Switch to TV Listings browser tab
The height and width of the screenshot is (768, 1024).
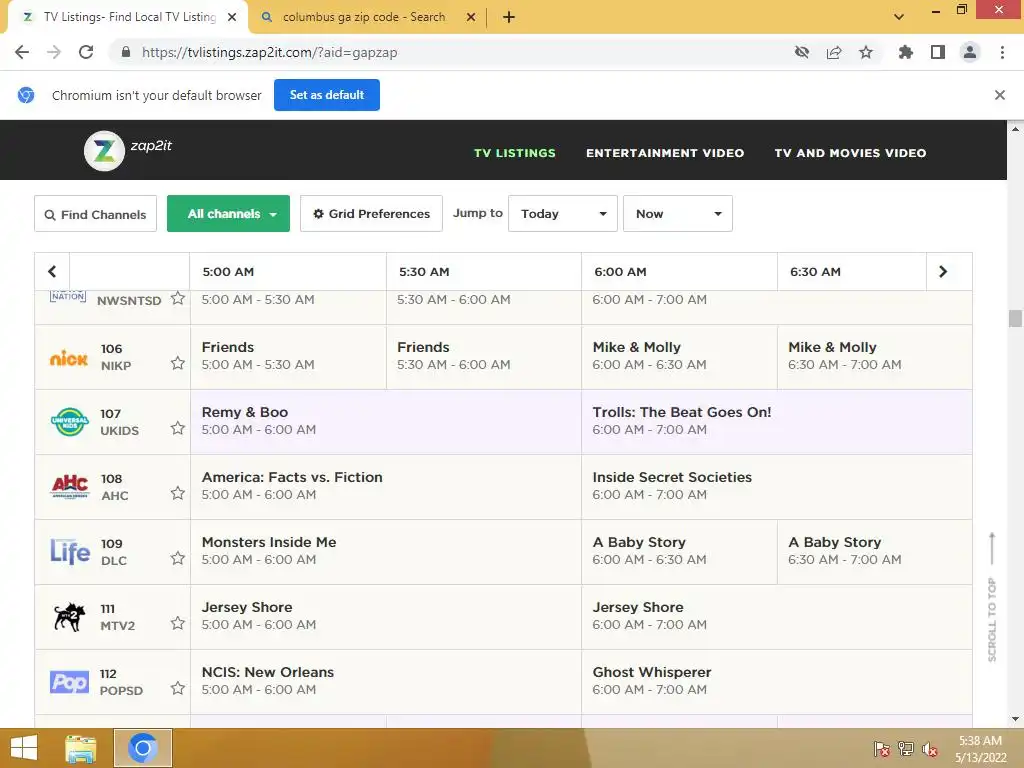coord(129,17)
